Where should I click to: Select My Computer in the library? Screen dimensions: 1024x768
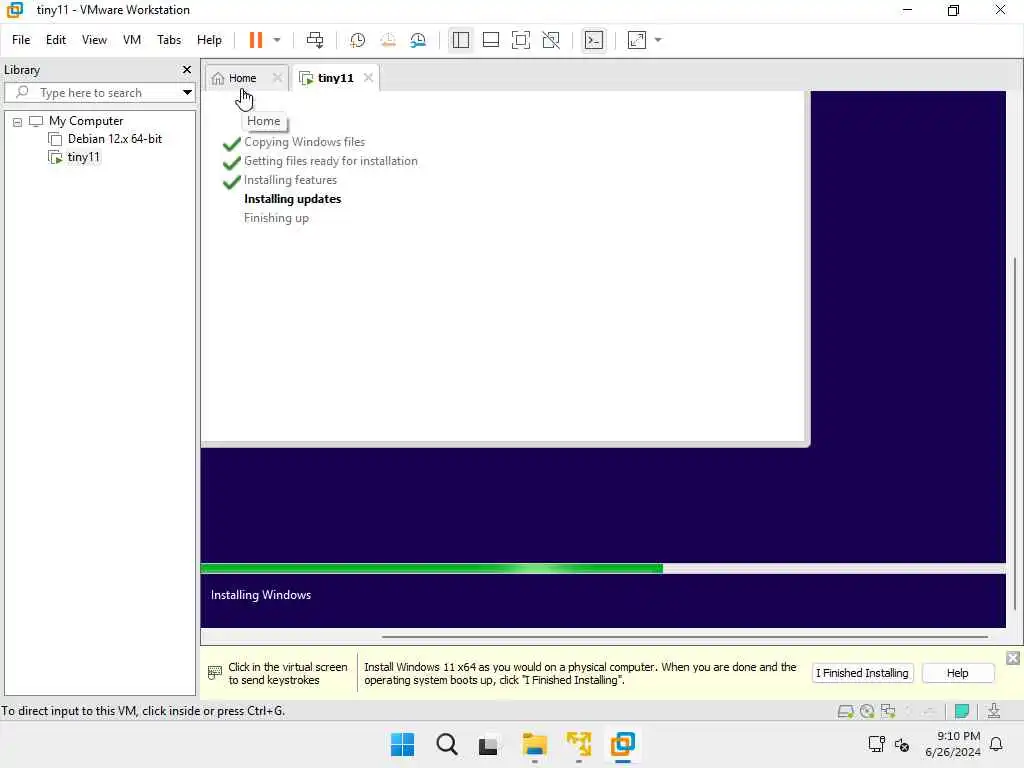point(86,121)
